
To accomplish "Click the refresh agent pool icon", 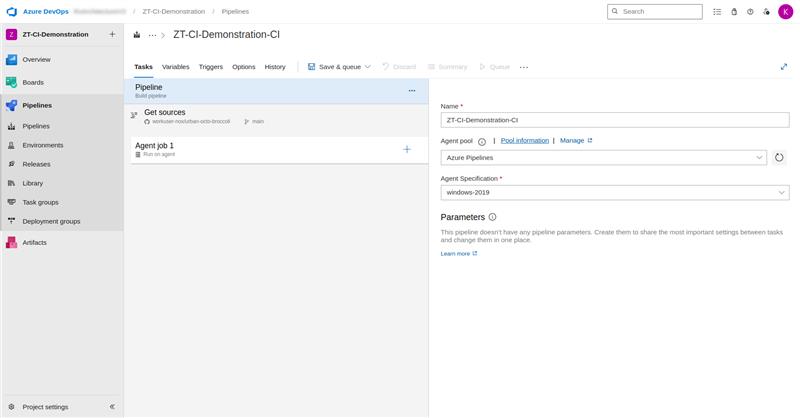I will point(779,158).
